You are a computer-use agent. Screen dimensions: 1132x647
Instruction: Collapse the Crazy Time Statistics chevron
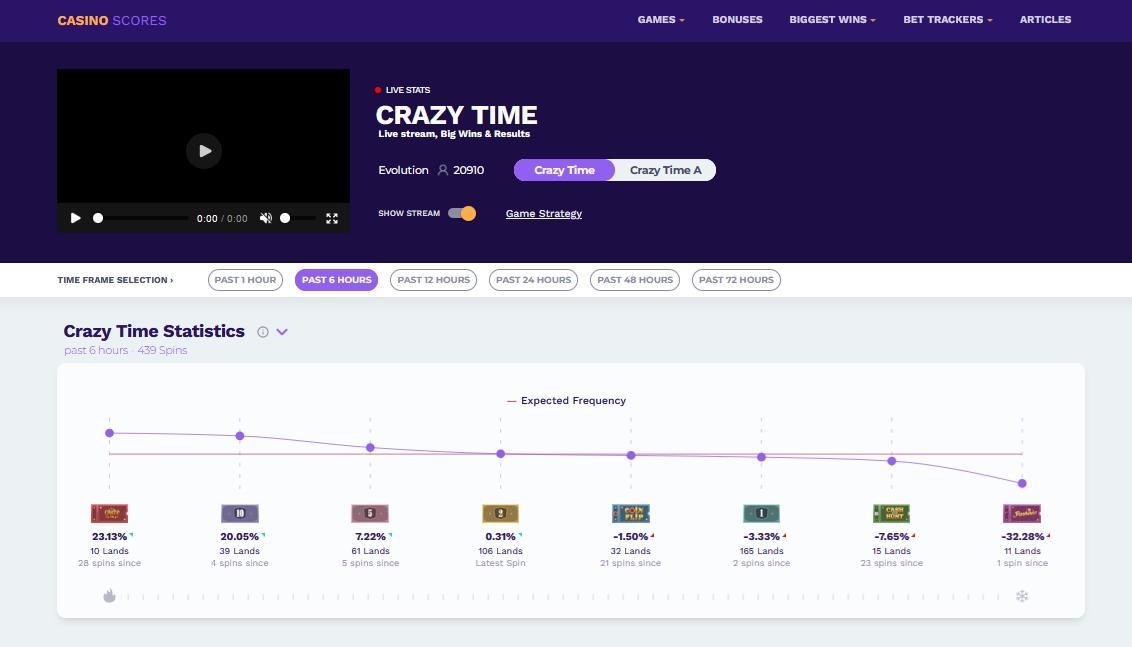point(282,332)
